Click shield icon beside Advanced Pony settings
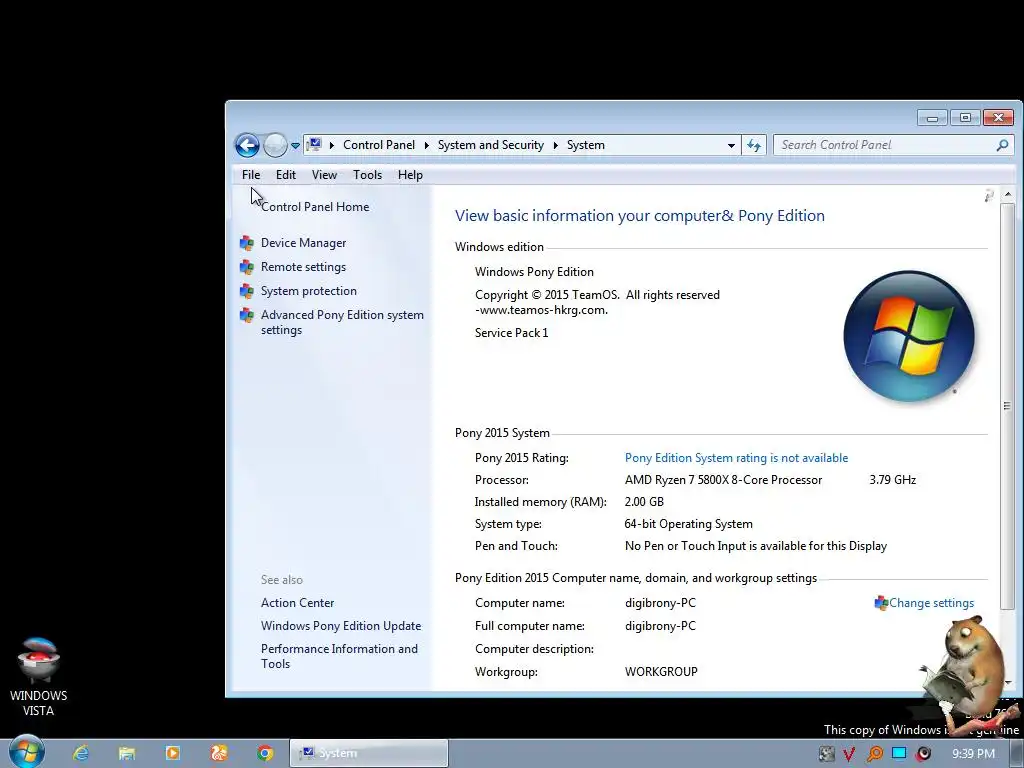Screen dimensions: 1024x768 click(x=247, y=315)
